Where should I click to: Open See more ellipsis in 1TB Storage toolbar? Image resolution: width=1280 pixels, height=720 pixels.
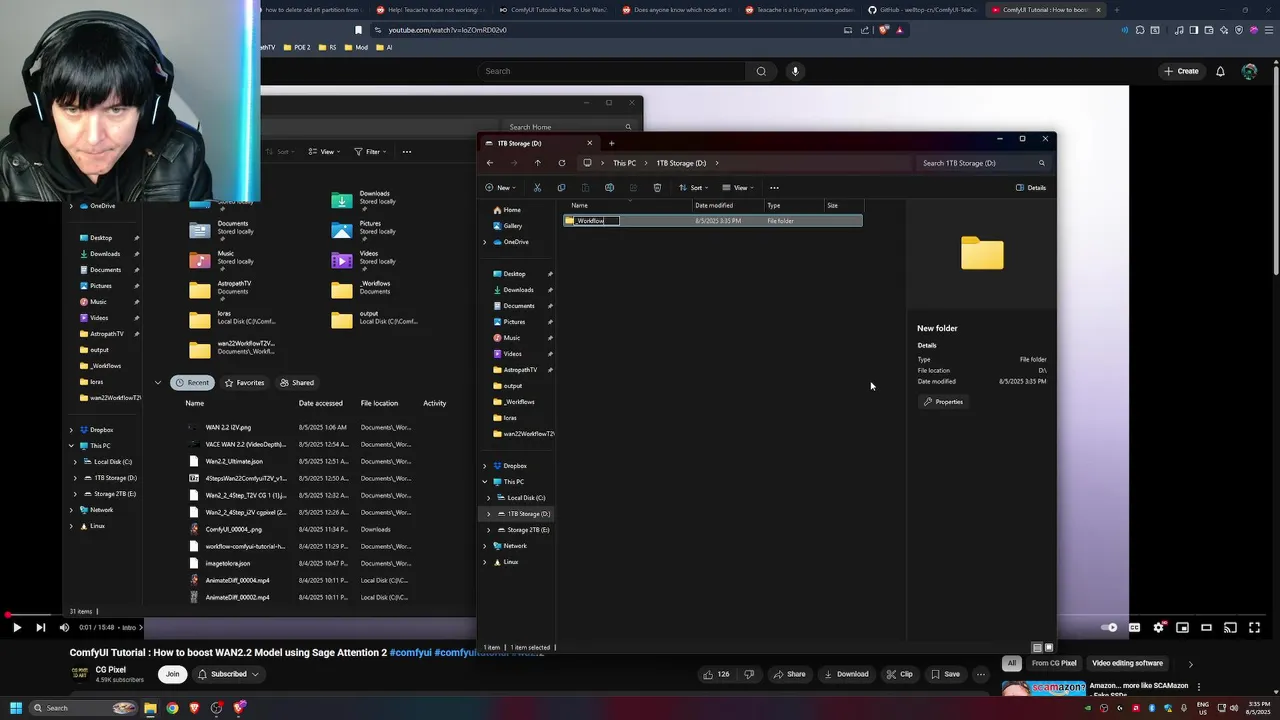click(774, 187)
